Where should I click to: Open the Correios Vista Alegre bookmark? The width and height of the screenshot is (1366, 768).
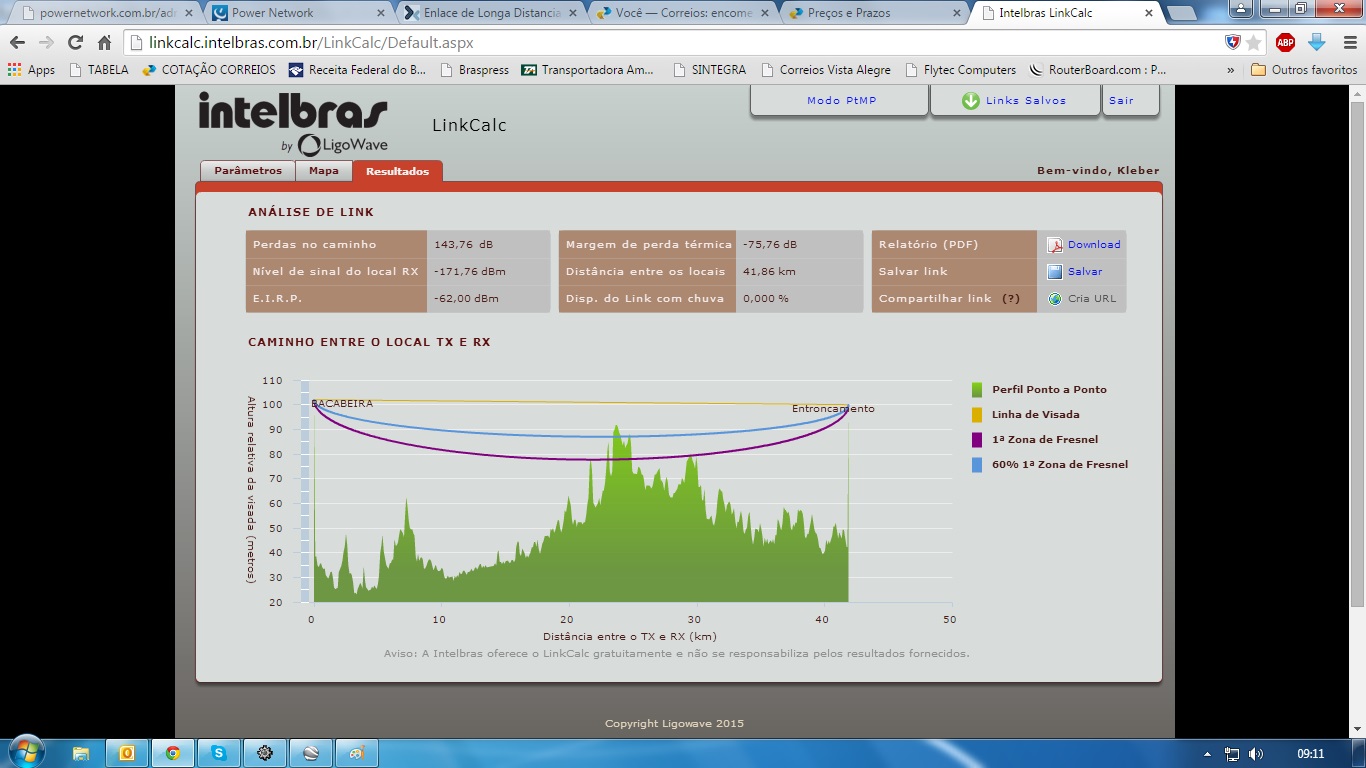[825, 70]
